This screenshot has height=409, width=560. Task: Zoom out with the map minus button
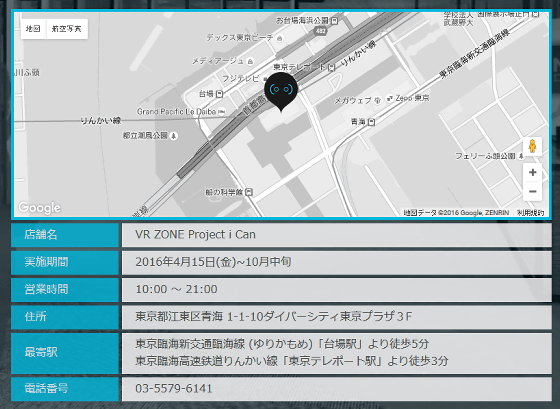point(532,191)
